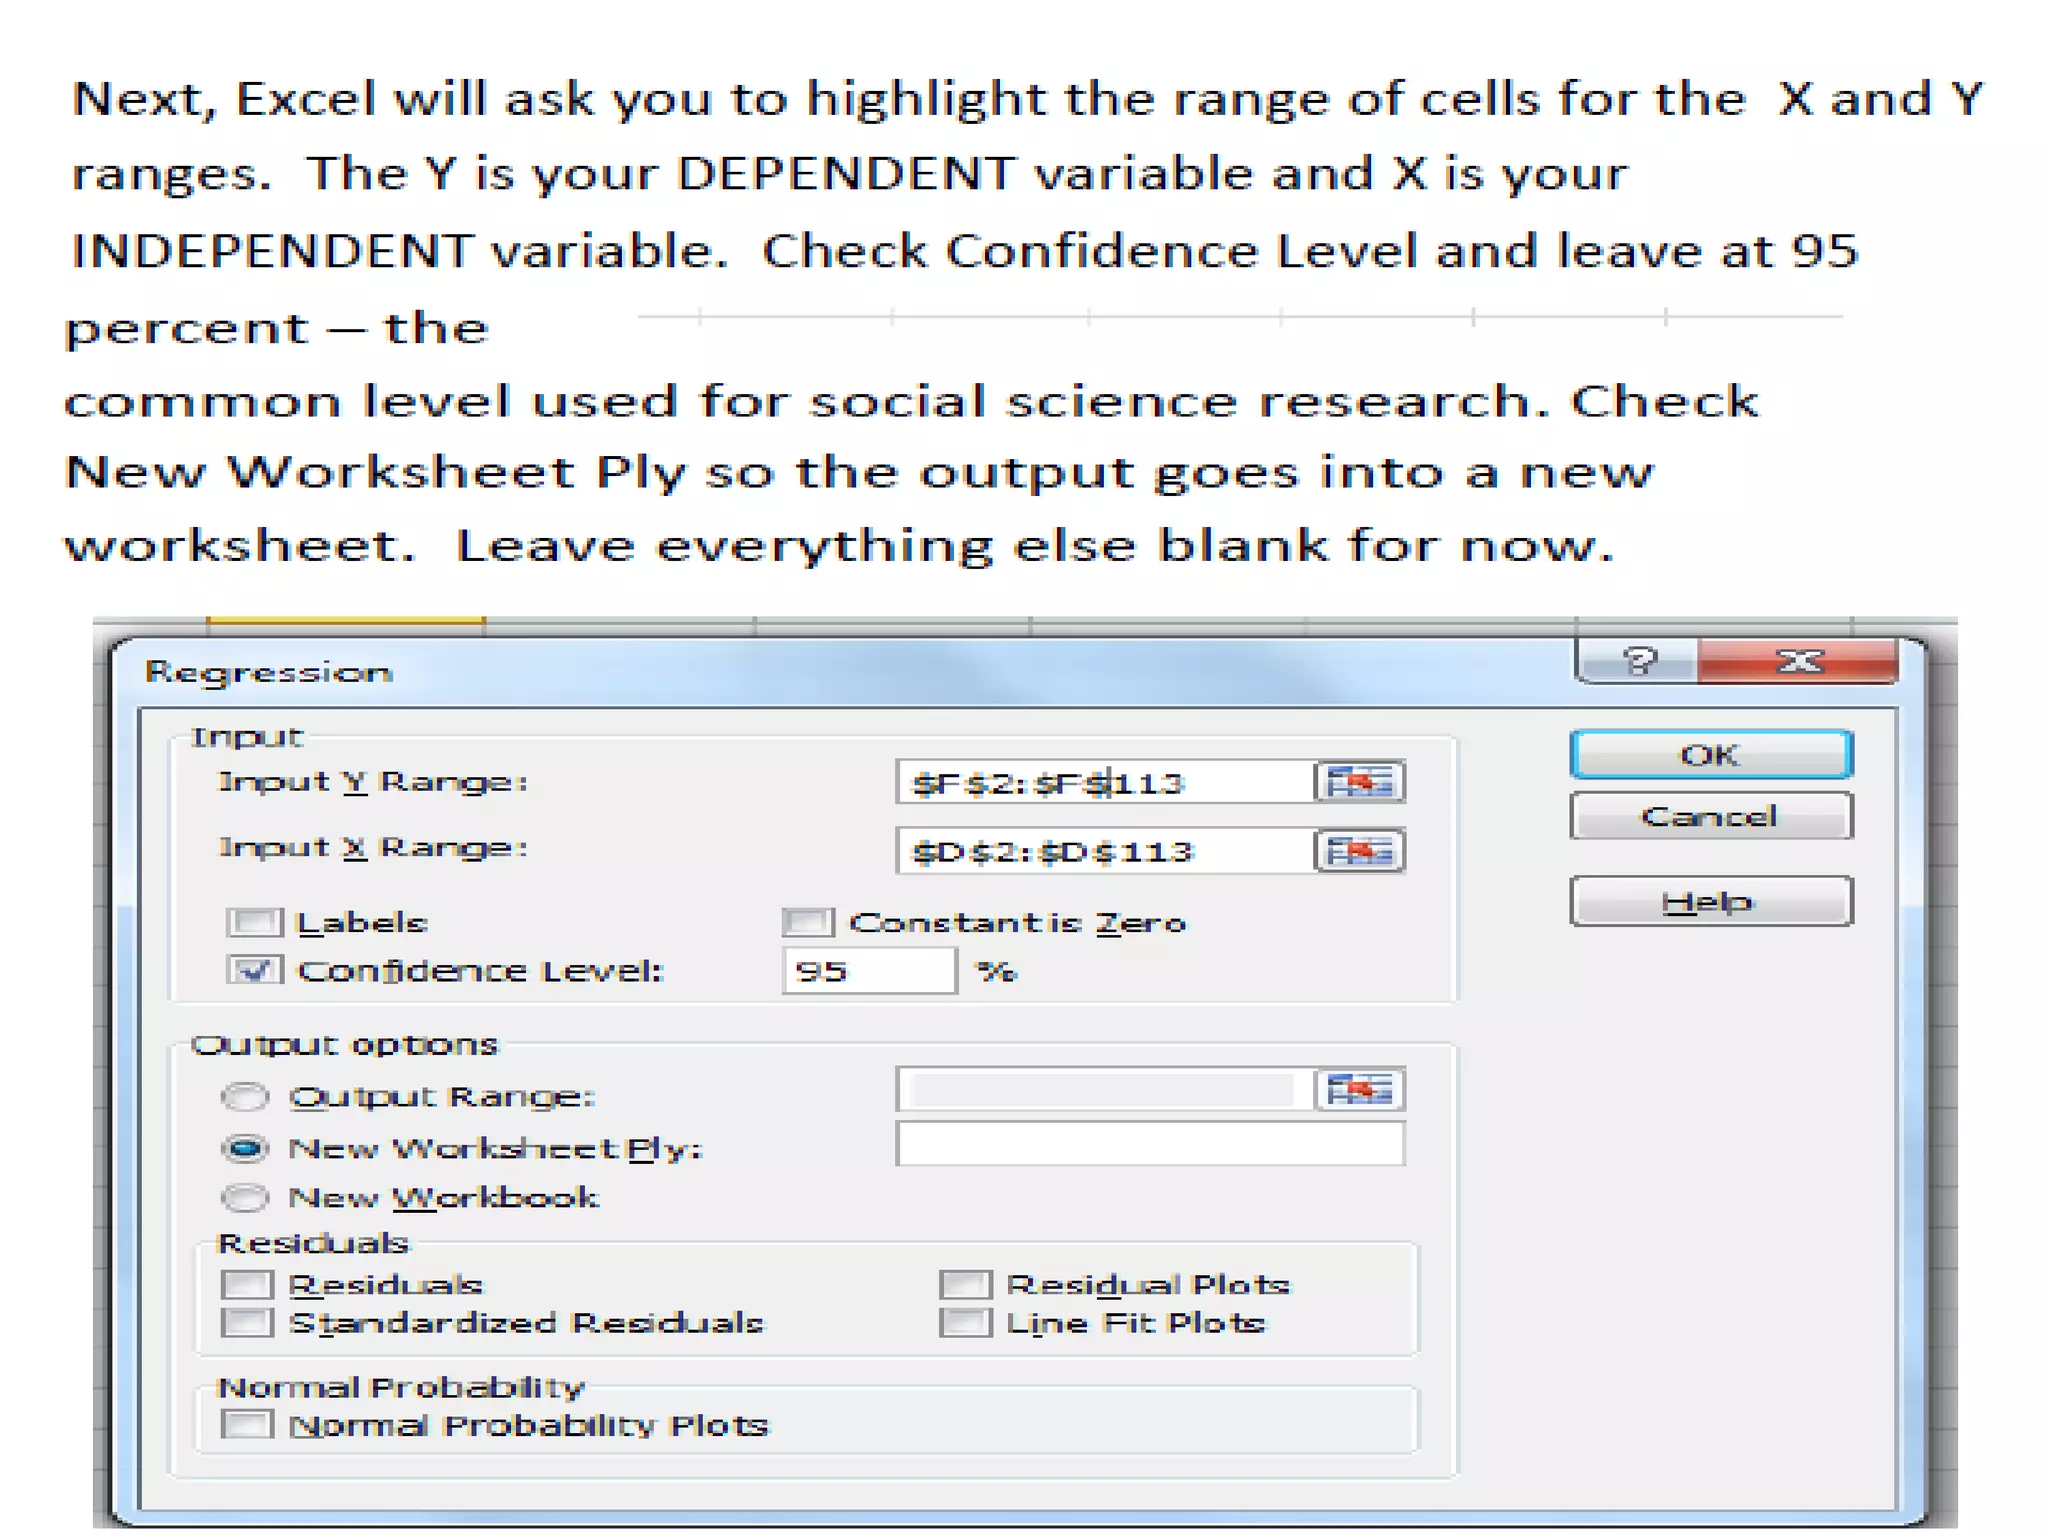This screenshot has width=2048, height=1536.
Task: Click the Input Y Range collapse-dialog icon
Action: (x=1359, y=782)
